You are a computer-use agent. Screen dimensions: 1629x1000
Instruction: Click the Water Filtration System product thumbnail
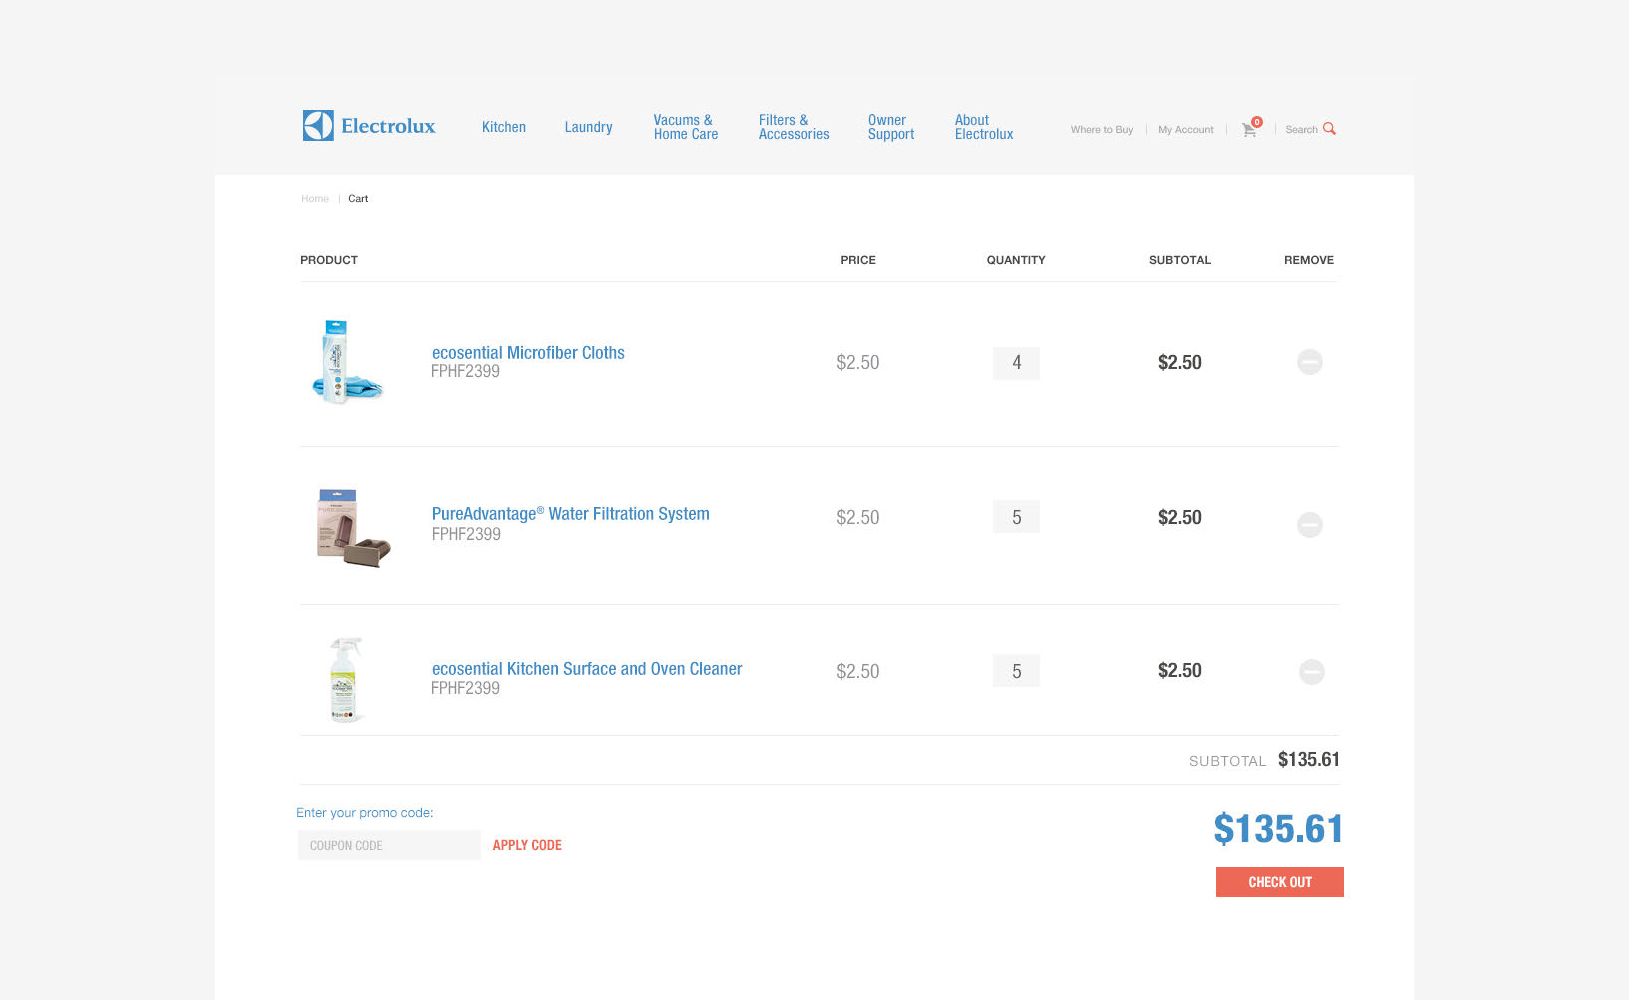coord(352,527)
